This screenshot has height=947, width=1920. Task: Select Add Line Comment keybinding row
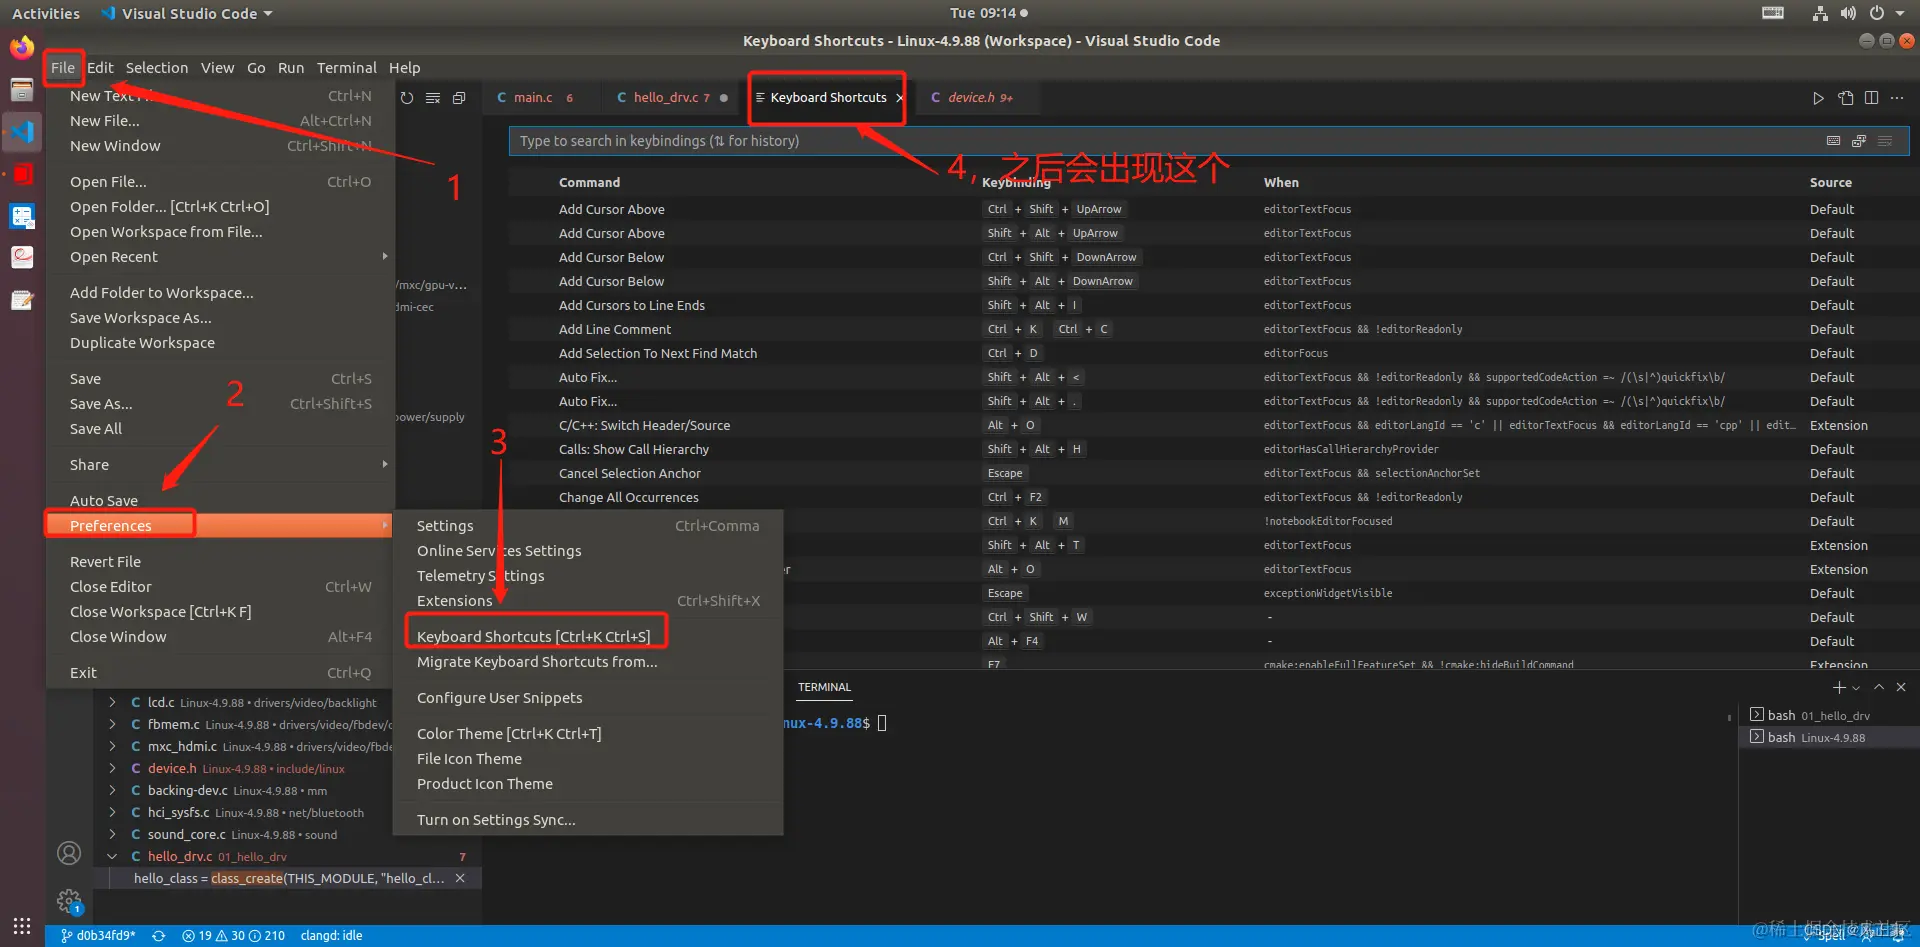[1208, 329]
